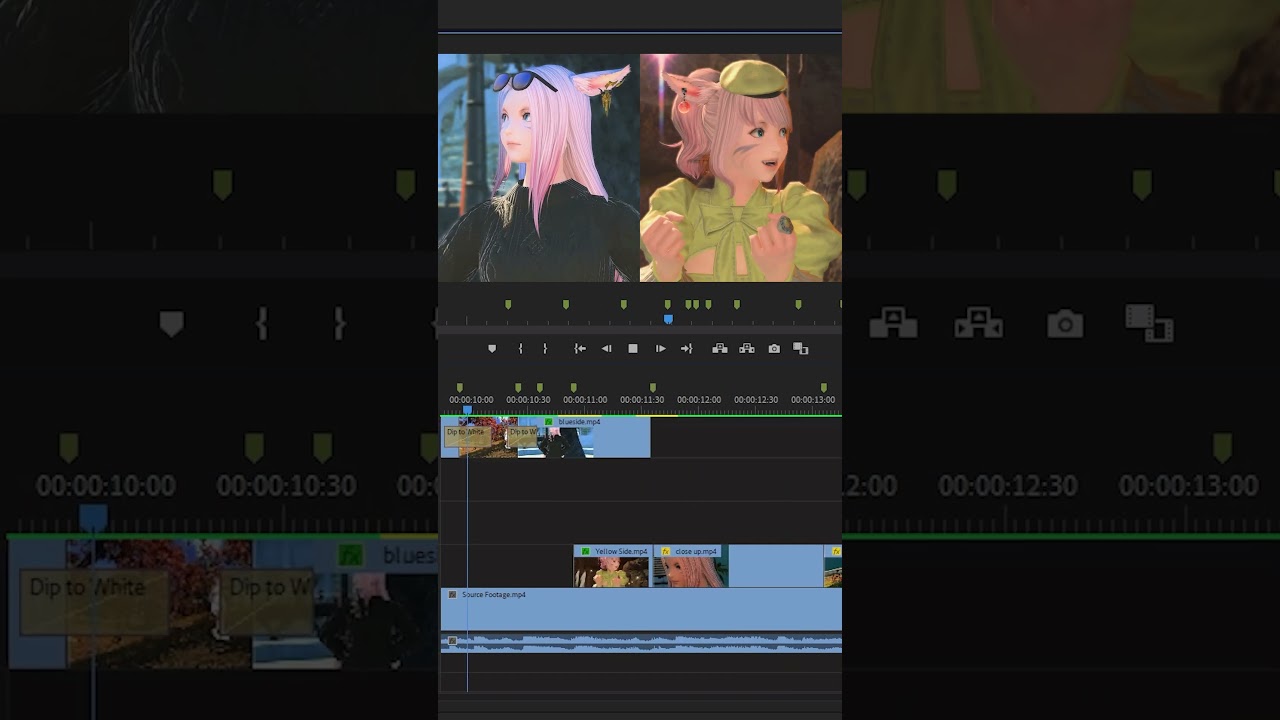
Task: Export a frame with the camera icon
Action: pyautogui.click(x=774, y=349)
